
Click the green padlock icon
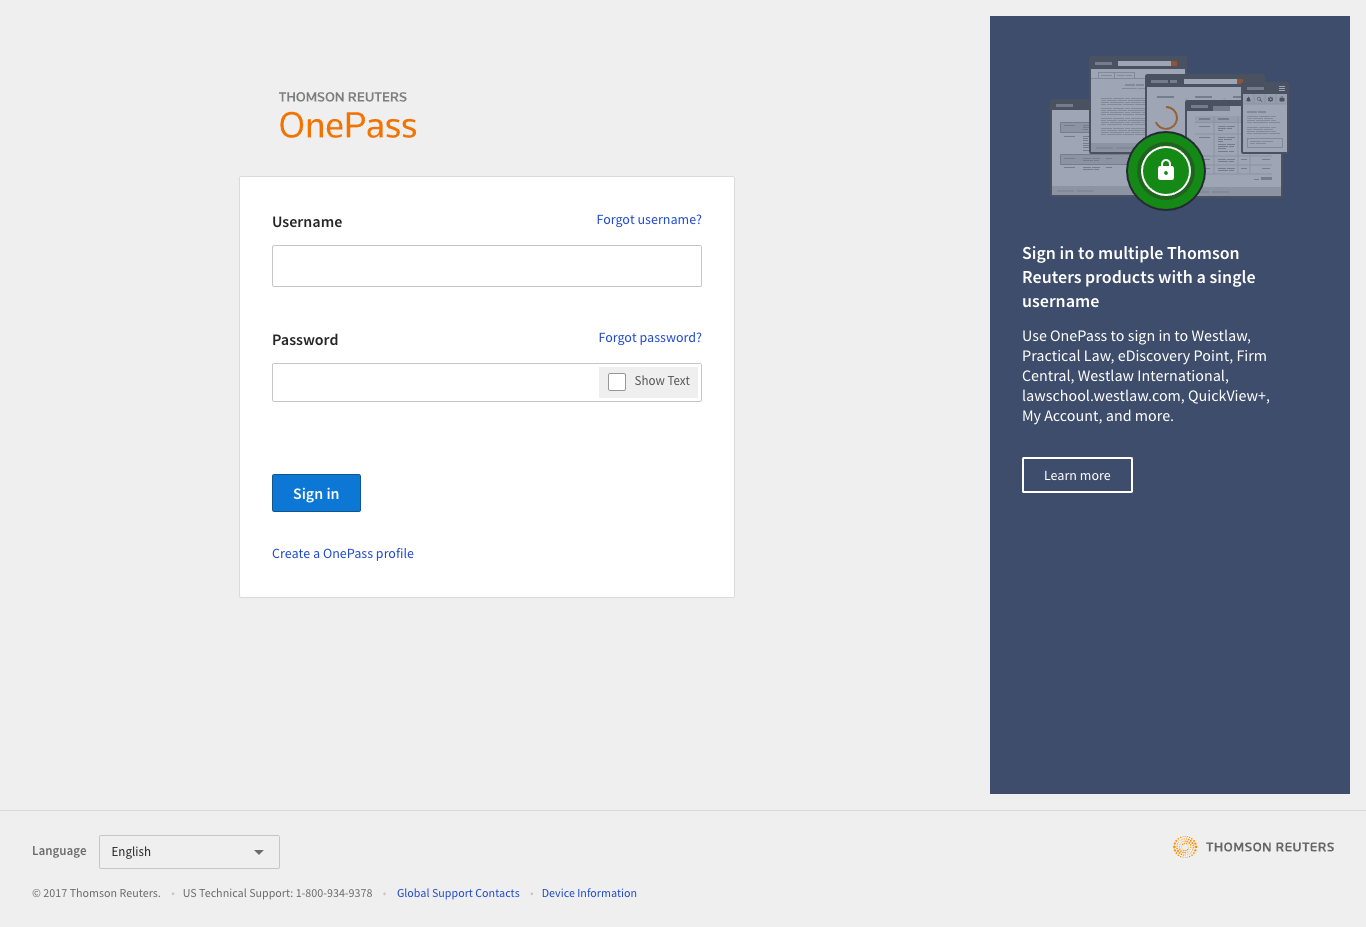(1165, 171)
